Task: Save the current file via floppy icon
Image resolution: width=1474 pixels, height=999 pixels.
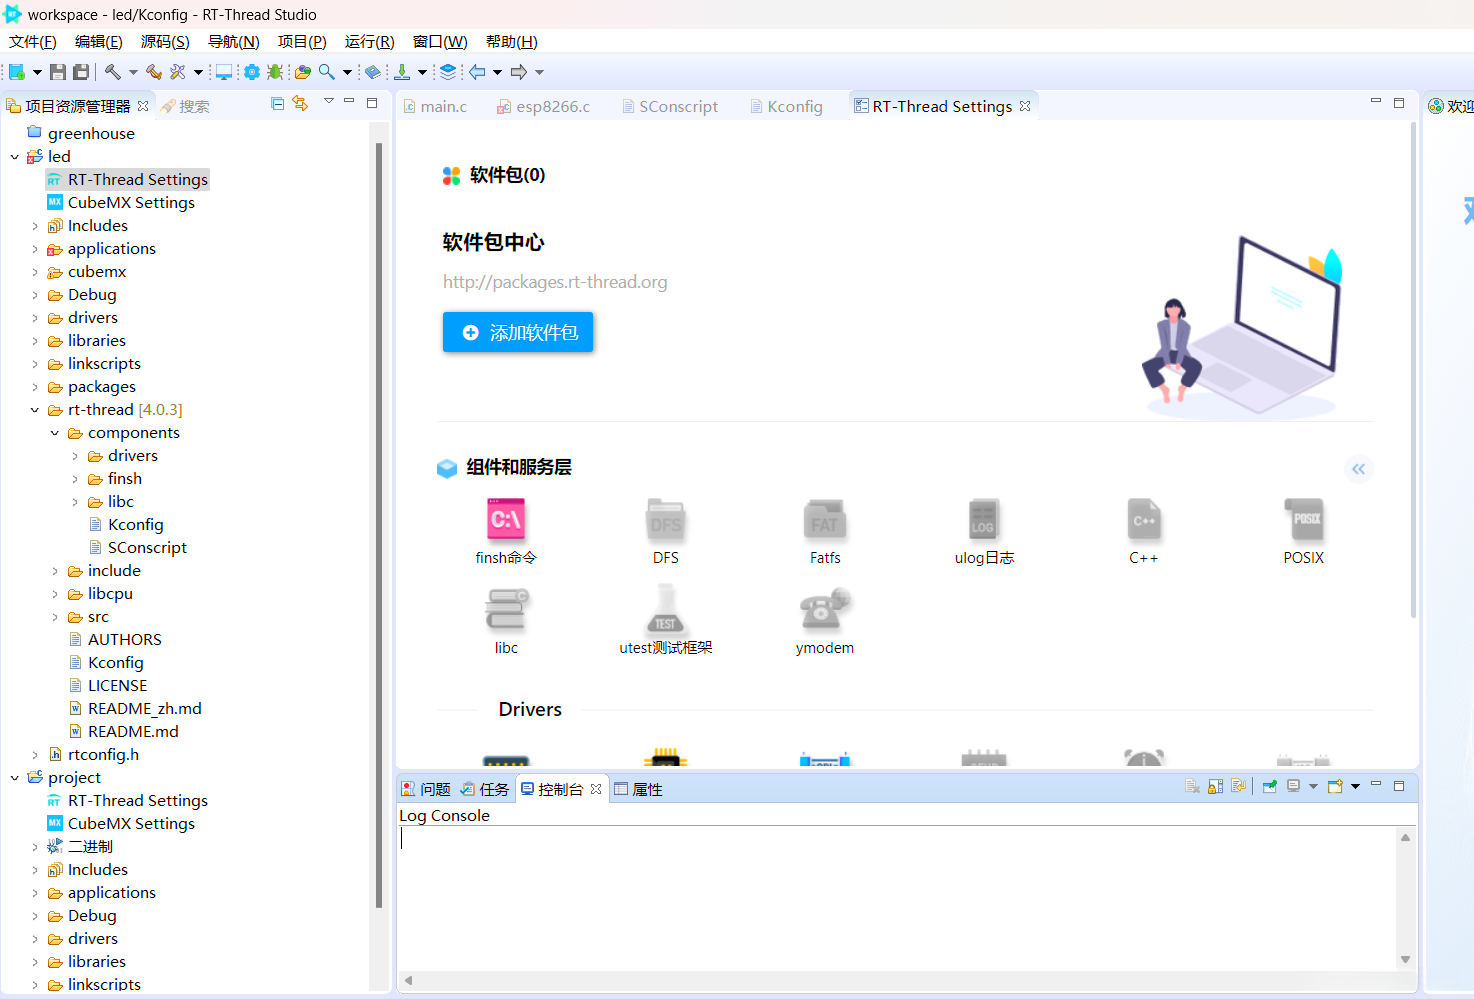Action: [58, 72]
